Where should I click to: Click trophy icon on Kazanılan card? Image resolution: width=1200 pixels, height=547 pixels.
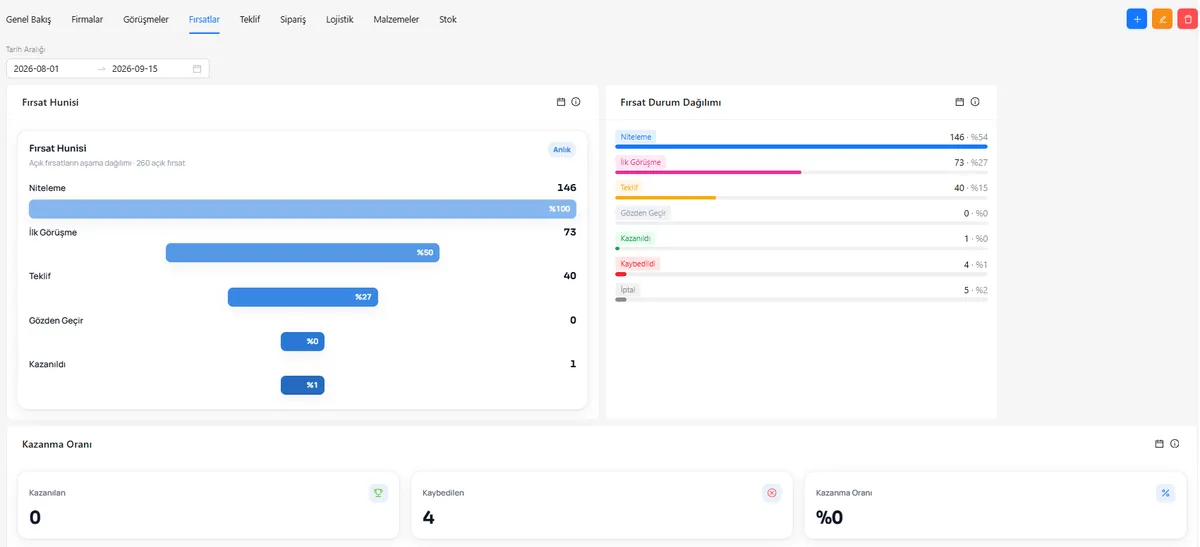coord(378,493)
